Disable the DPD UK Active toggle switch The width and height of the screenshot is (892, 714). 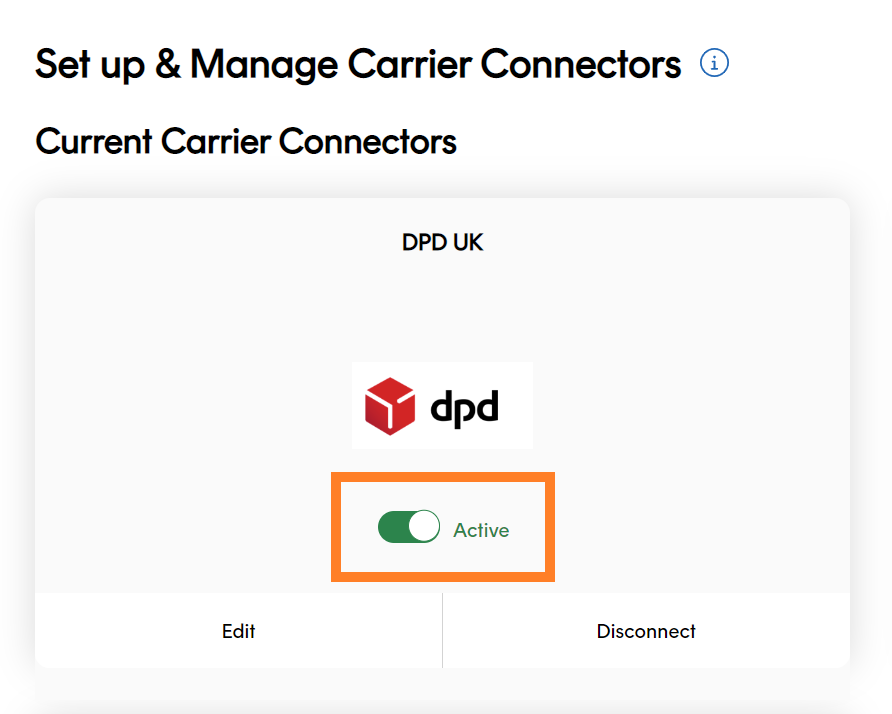pyautogui.click(x=408, y=526)
